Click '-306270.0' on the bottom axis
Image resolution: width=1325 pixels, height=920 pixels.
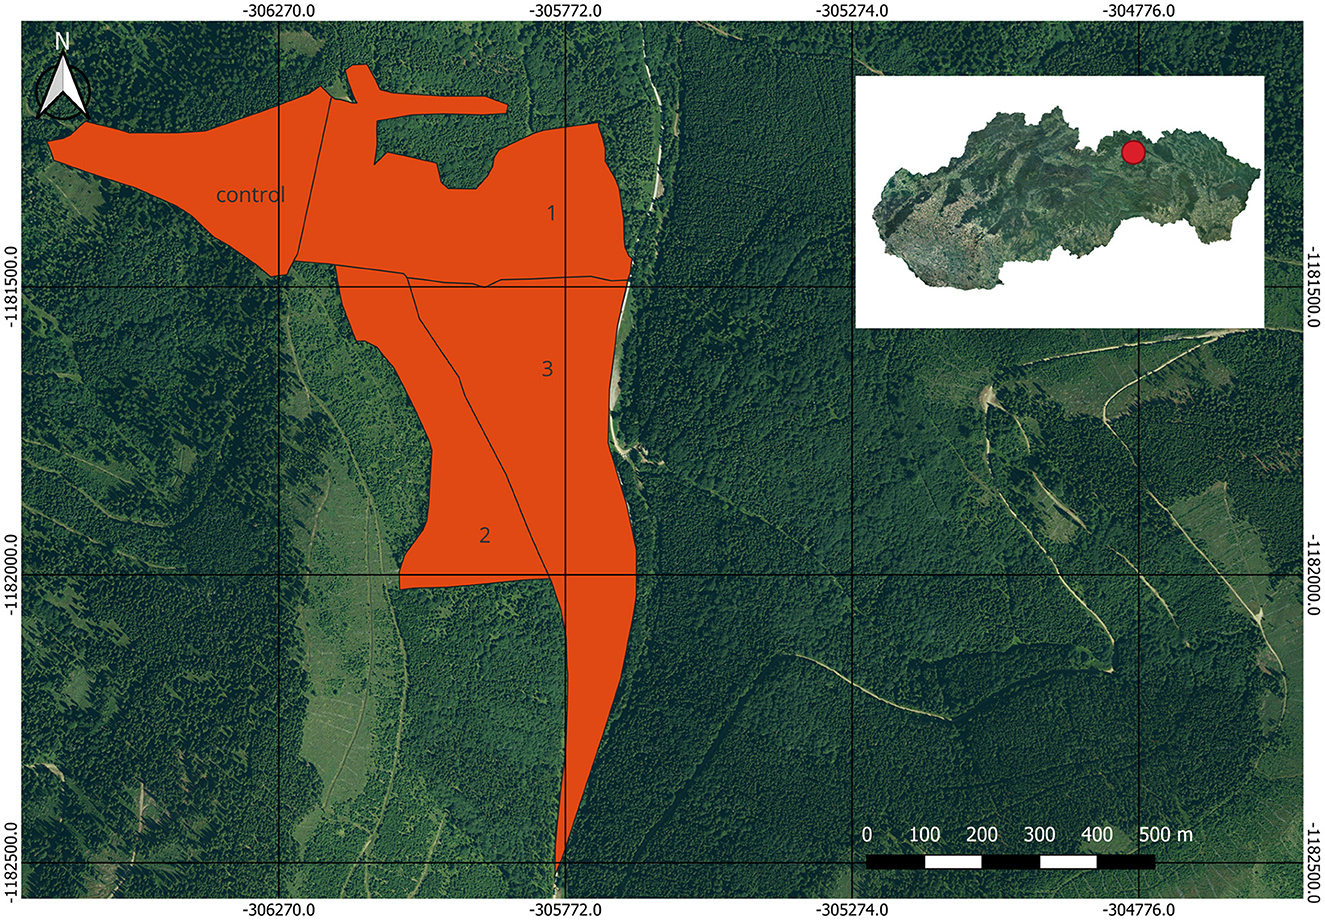pyautogui.click(x=277, y=909)
